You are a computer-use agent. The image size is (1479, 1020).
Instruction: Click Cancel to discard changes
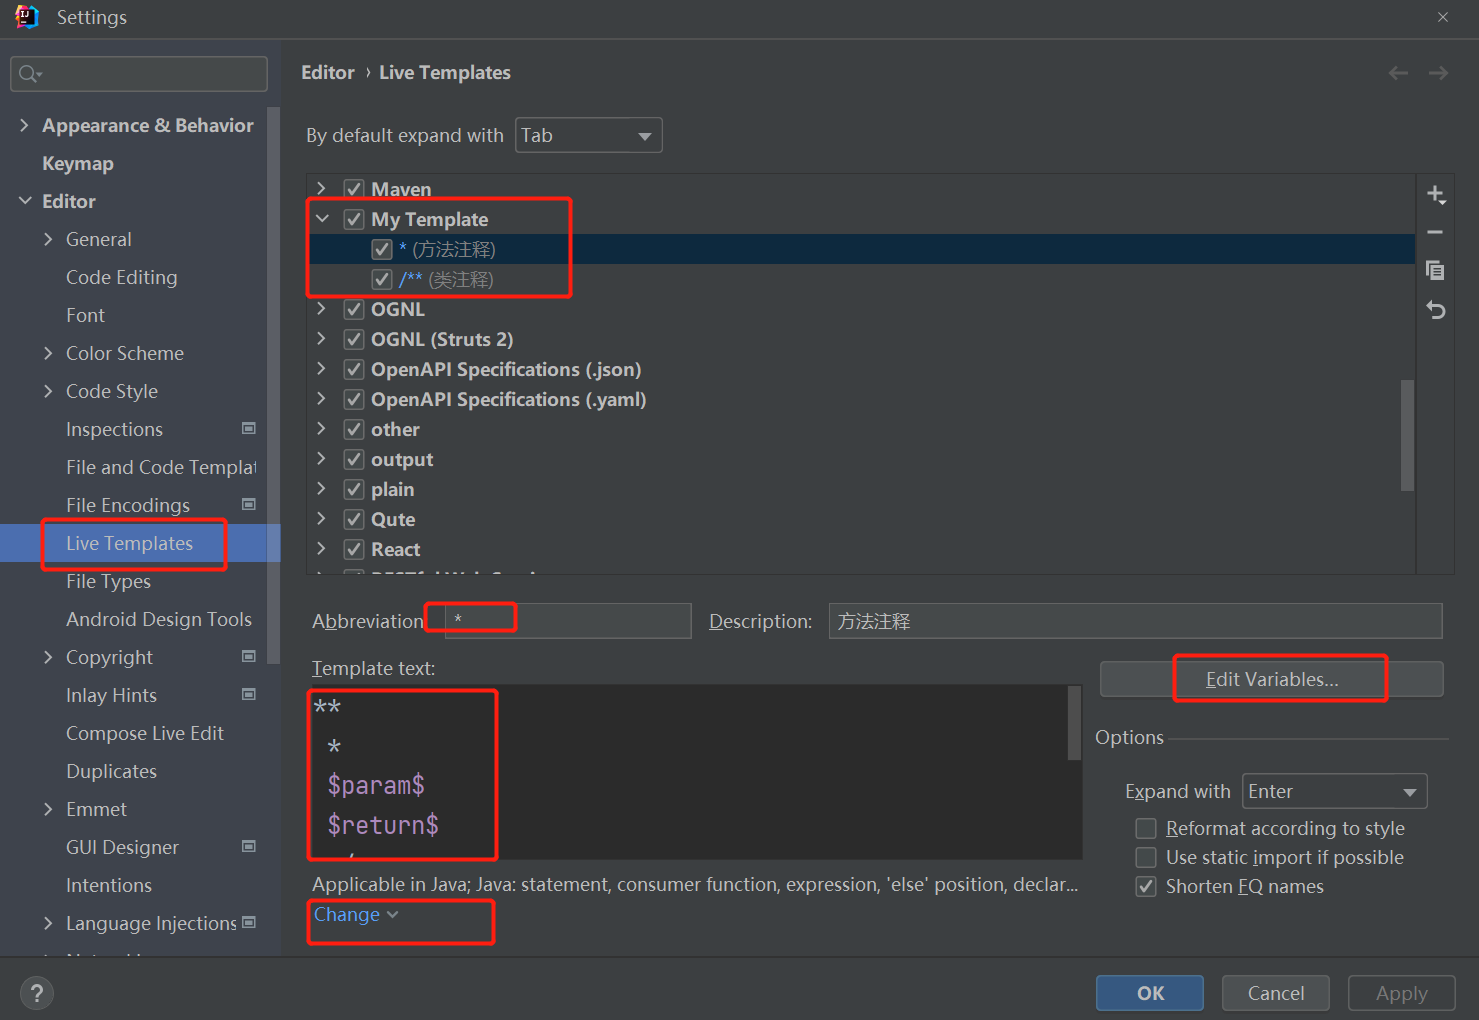(x=1276, y=993)
